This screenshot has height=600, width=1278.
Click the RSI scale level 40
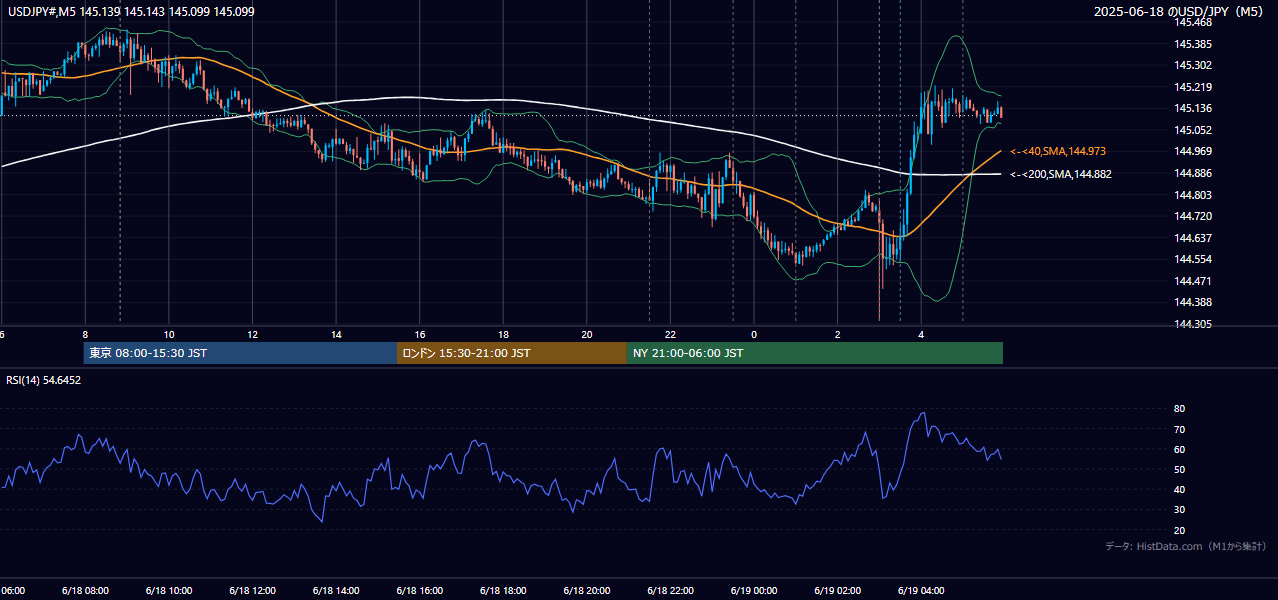pos(1180,489)
